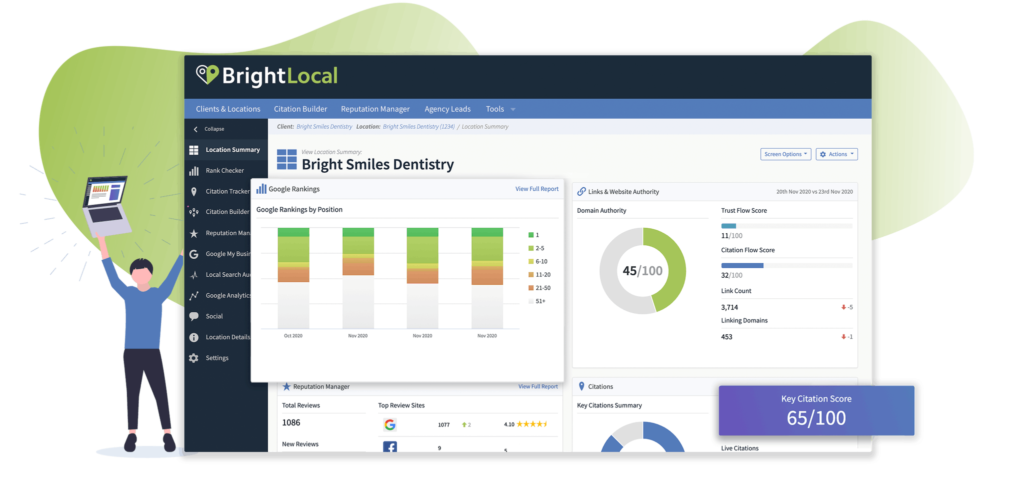Screen dimensions: 1024x478
Task: Click the Total Reviews value 1086
Action: click(x=291, y=422)
